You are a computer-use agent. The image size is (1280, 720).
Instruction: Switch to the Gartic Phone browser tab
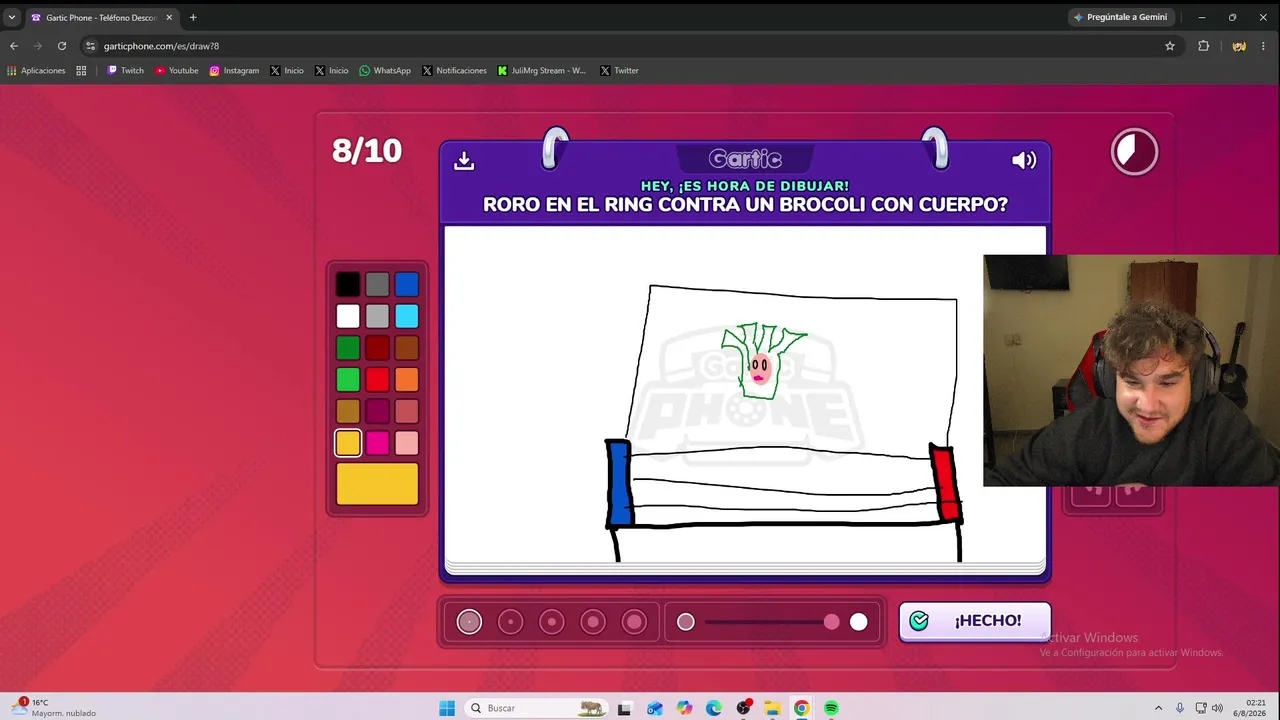(x=100, y=17)
